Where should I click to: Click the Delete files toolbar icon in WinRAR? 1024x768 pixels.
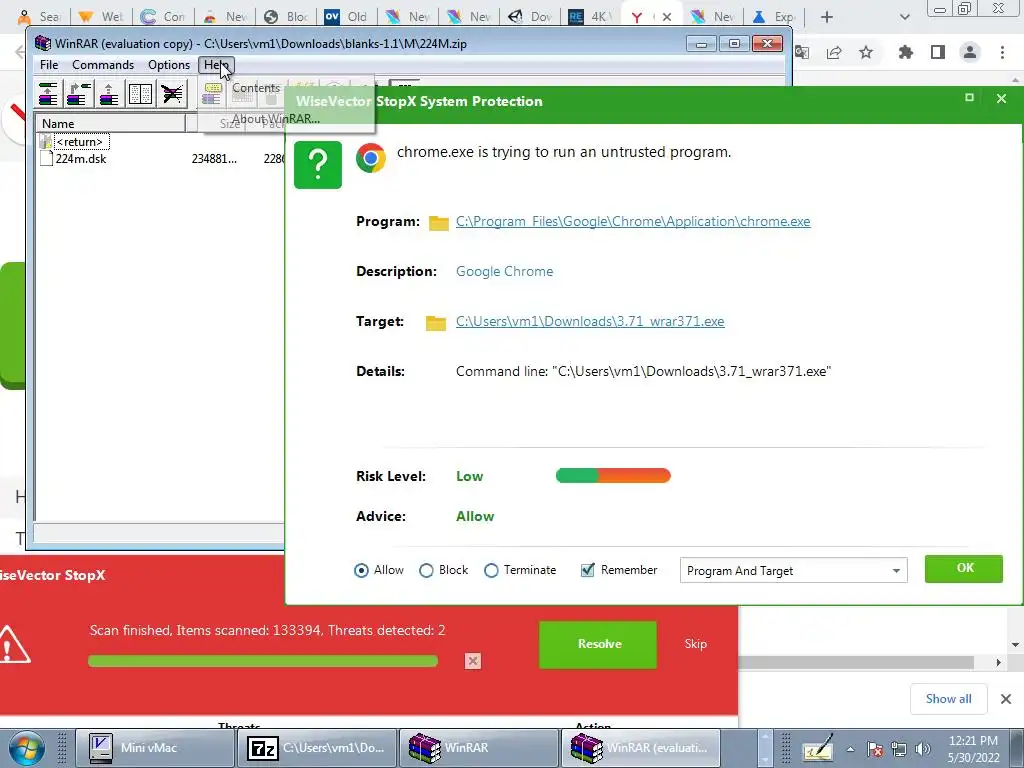coord(172,93)
